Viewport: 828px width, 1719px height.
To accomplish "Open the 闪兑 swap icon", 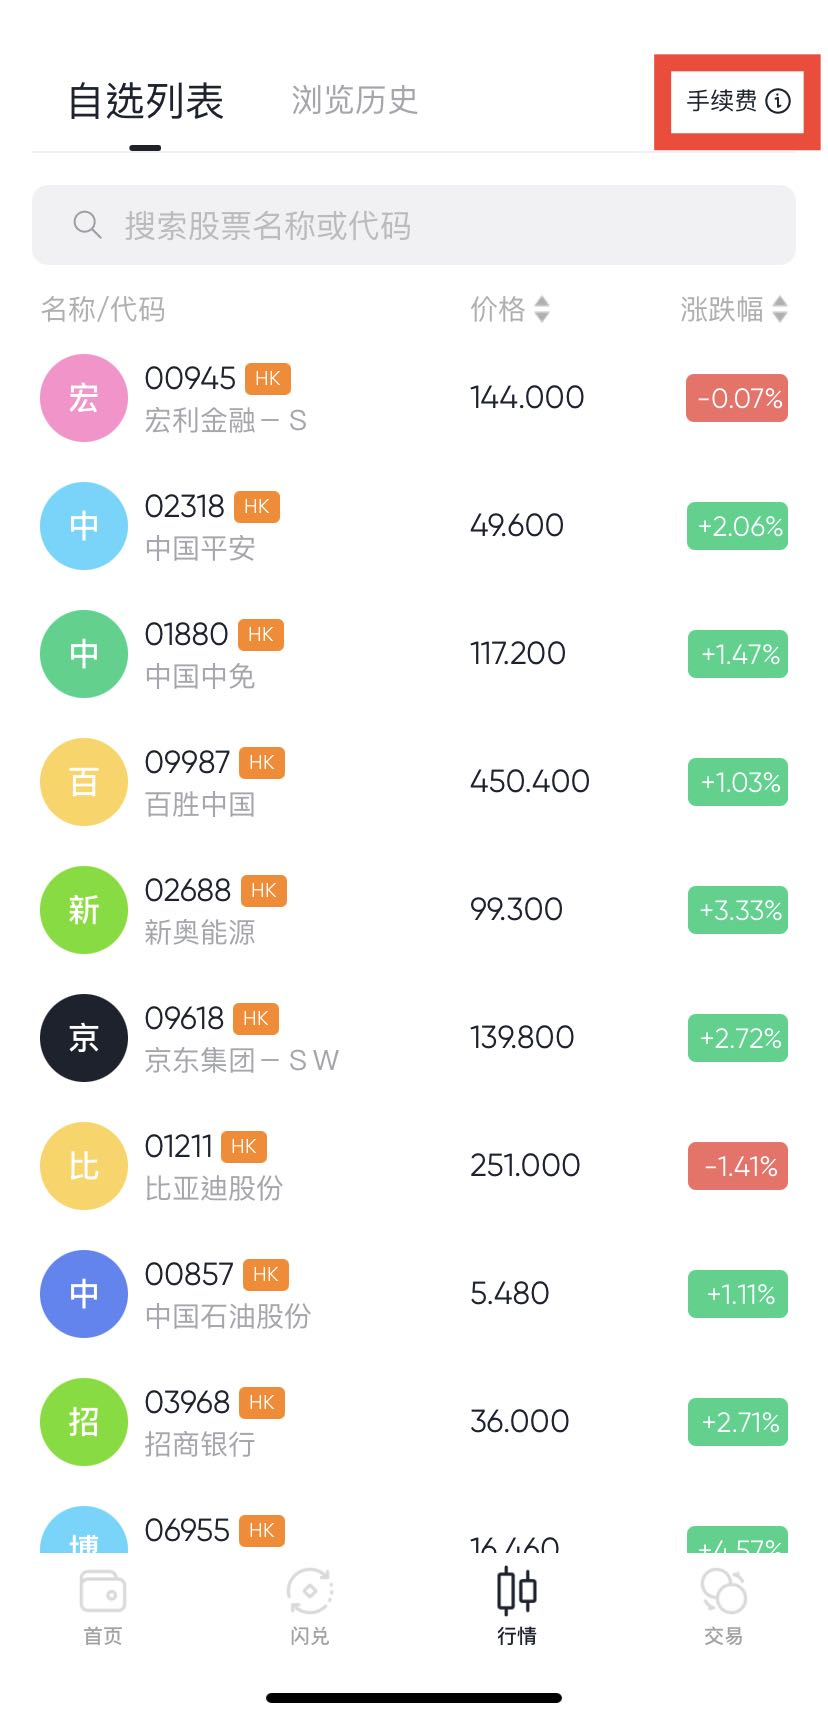I will (x=310, y=1592).
